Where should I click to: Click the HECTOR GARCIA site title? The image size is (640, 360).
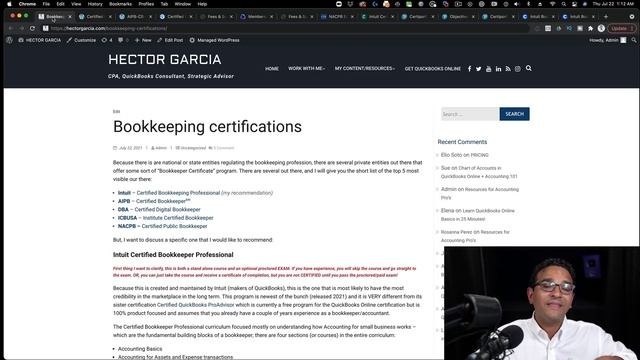165,60
